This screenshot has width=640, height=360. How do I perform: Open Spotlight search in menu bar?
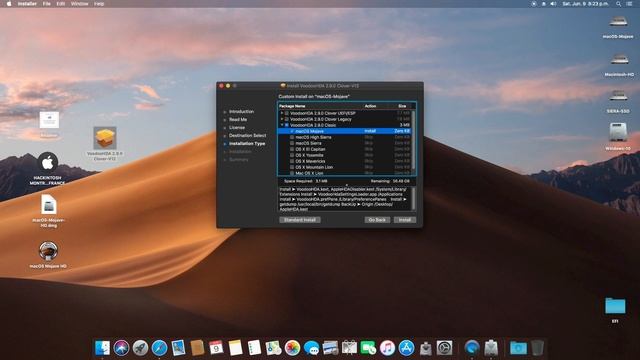click(x=618, y=4)
